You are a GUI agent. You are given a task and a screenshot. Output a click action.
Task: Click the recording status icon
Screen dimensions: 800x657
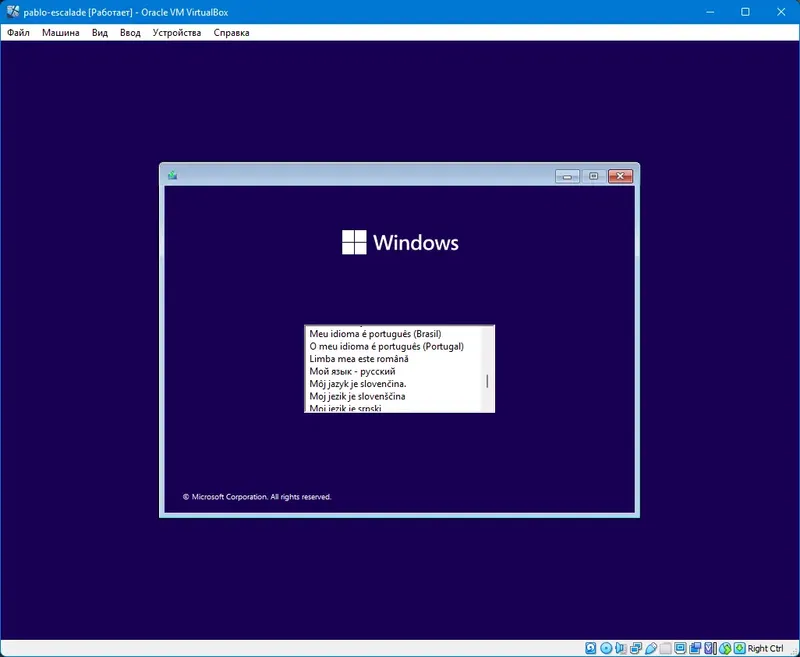[694, 648]
